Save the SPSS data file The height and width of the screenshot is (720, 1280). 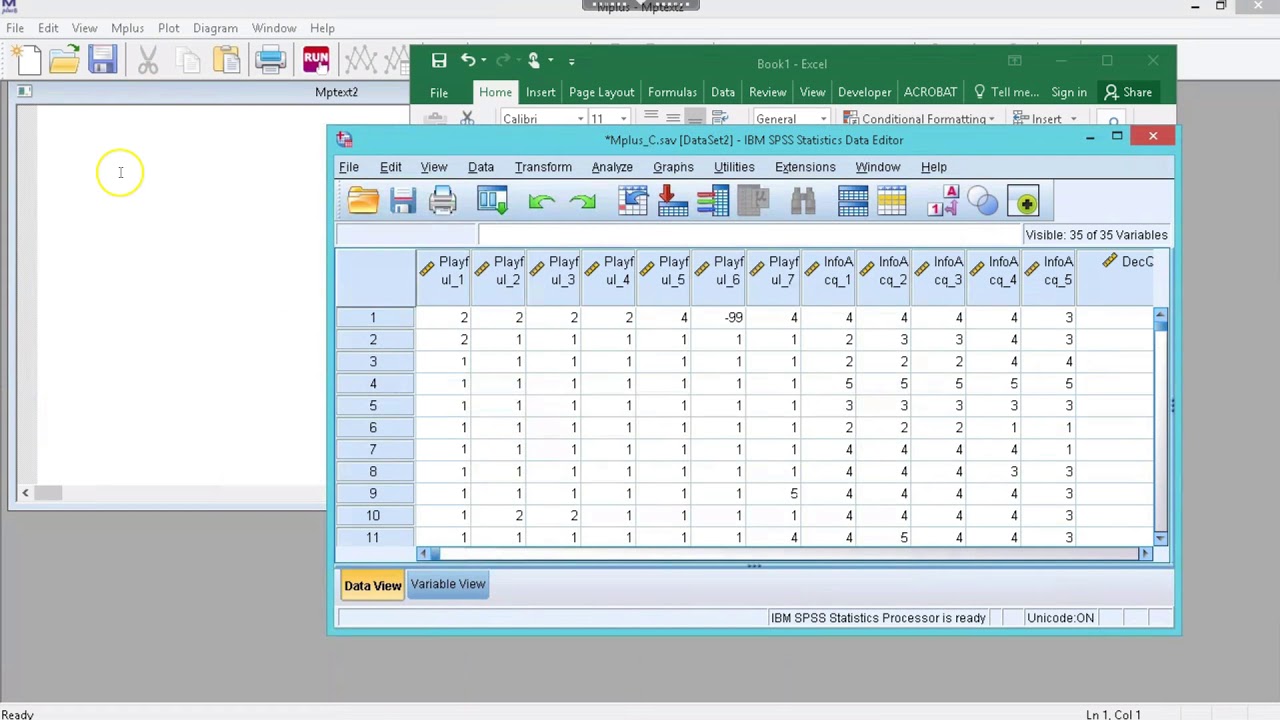pyautogui.click(x=403, y=202)
